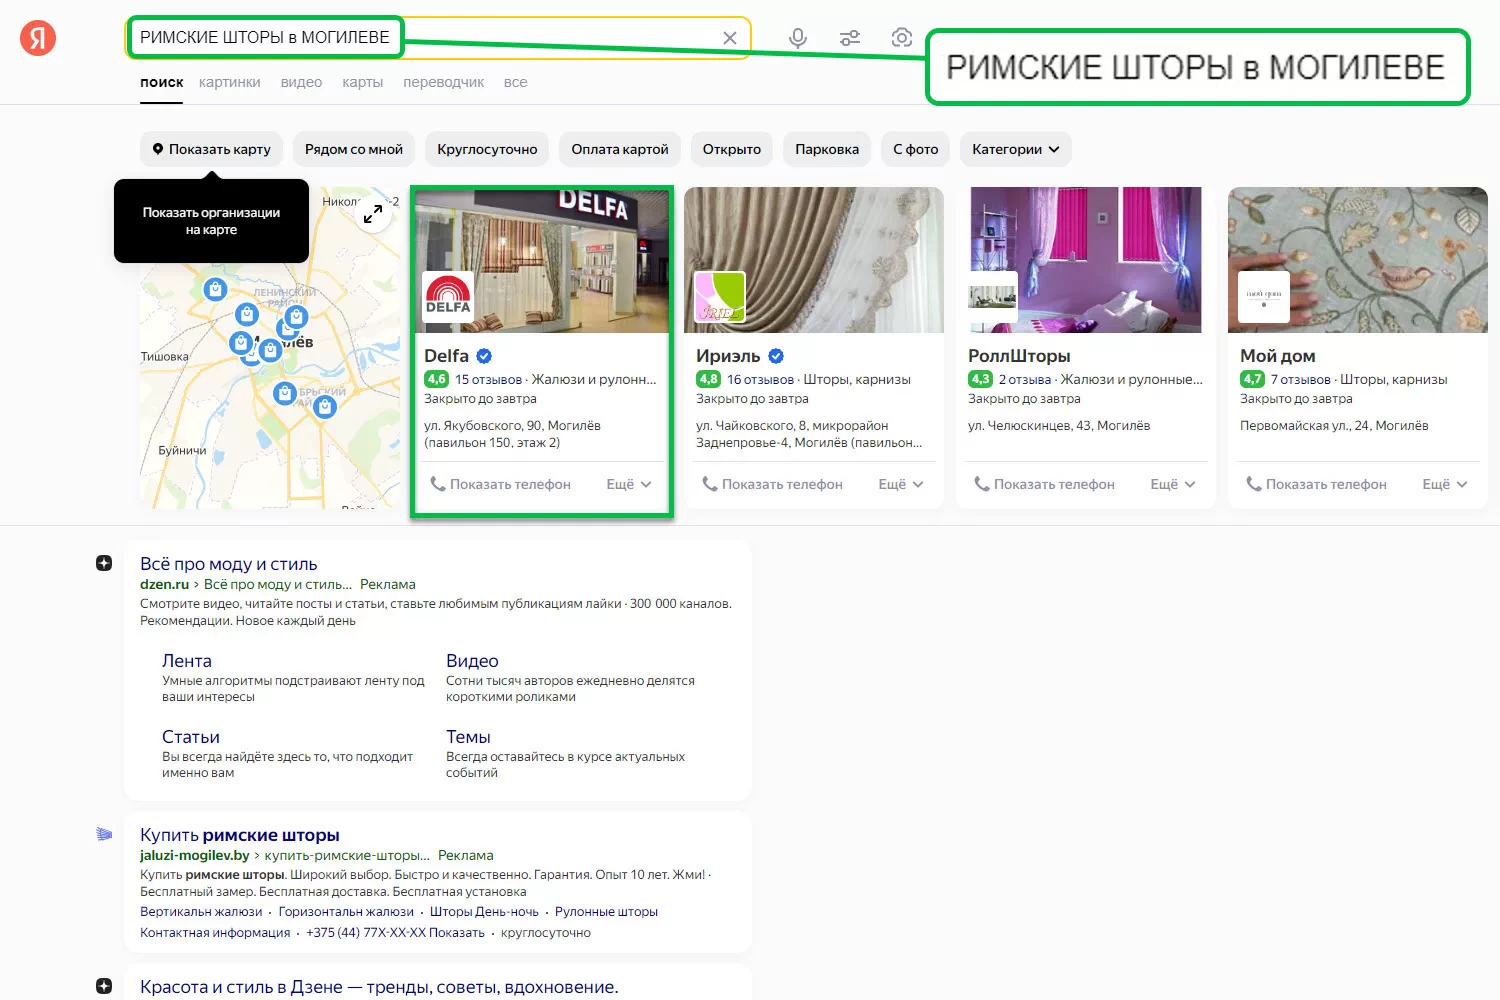Click the Delfa logo thumbnail

[x=448, y=296]
